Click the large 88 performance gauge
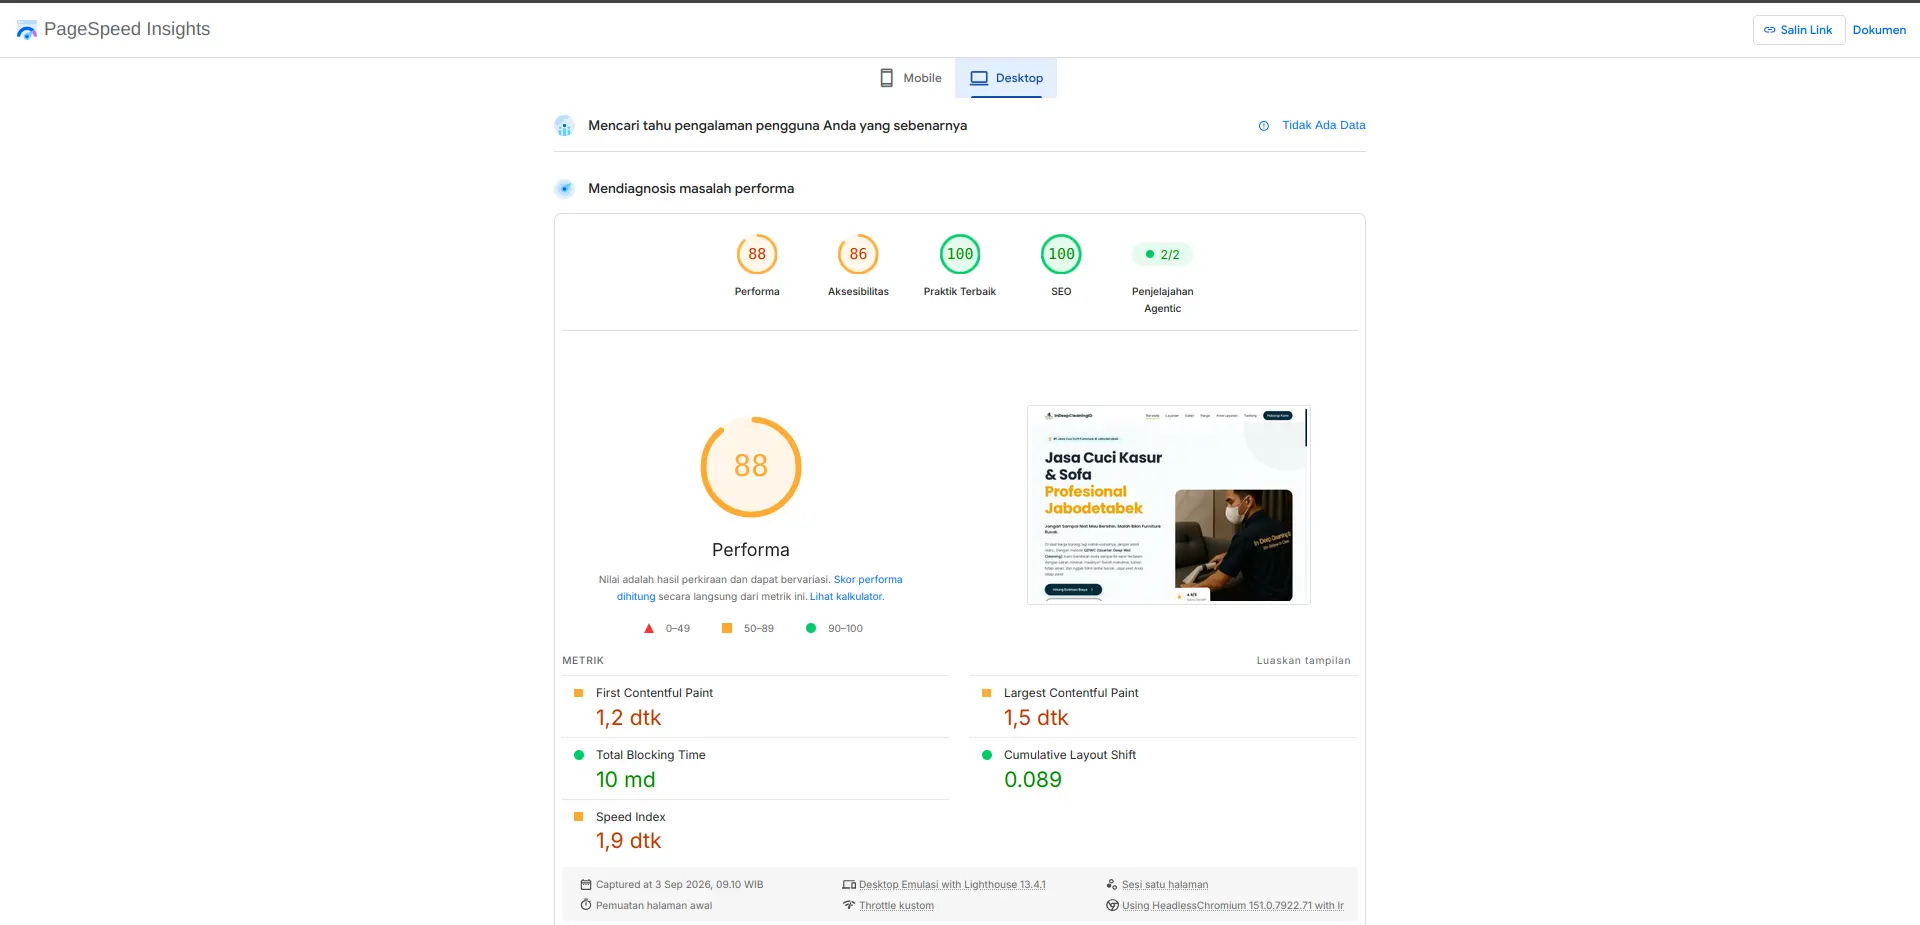Screen dimensions: 1920x925 click(751, 467)
